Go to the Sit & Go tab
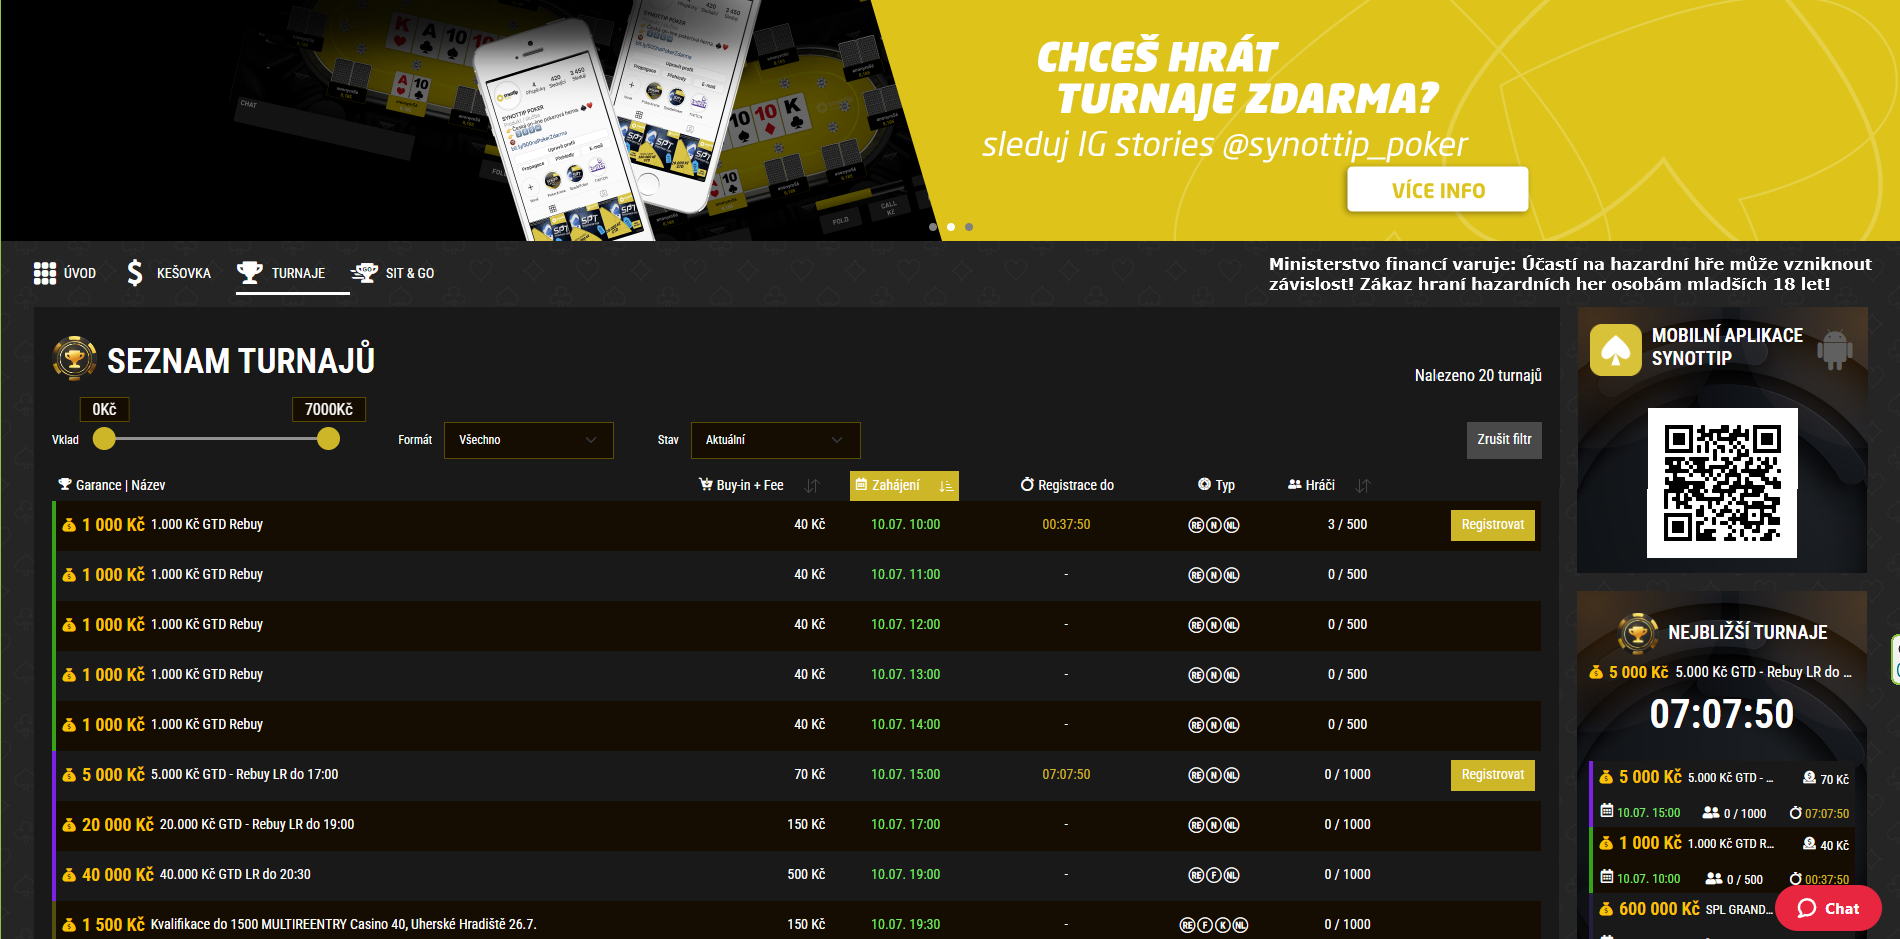The height and width of the screenshot is (939, 1900). click(x=393, y=273)
